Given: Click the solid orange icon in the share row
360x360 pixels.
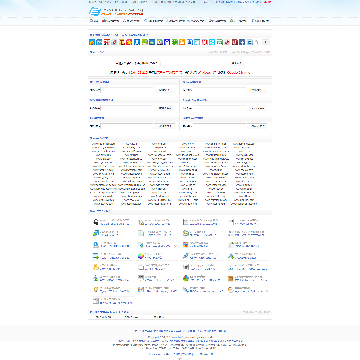Looking at the screenshot, I should click(182, 42).
